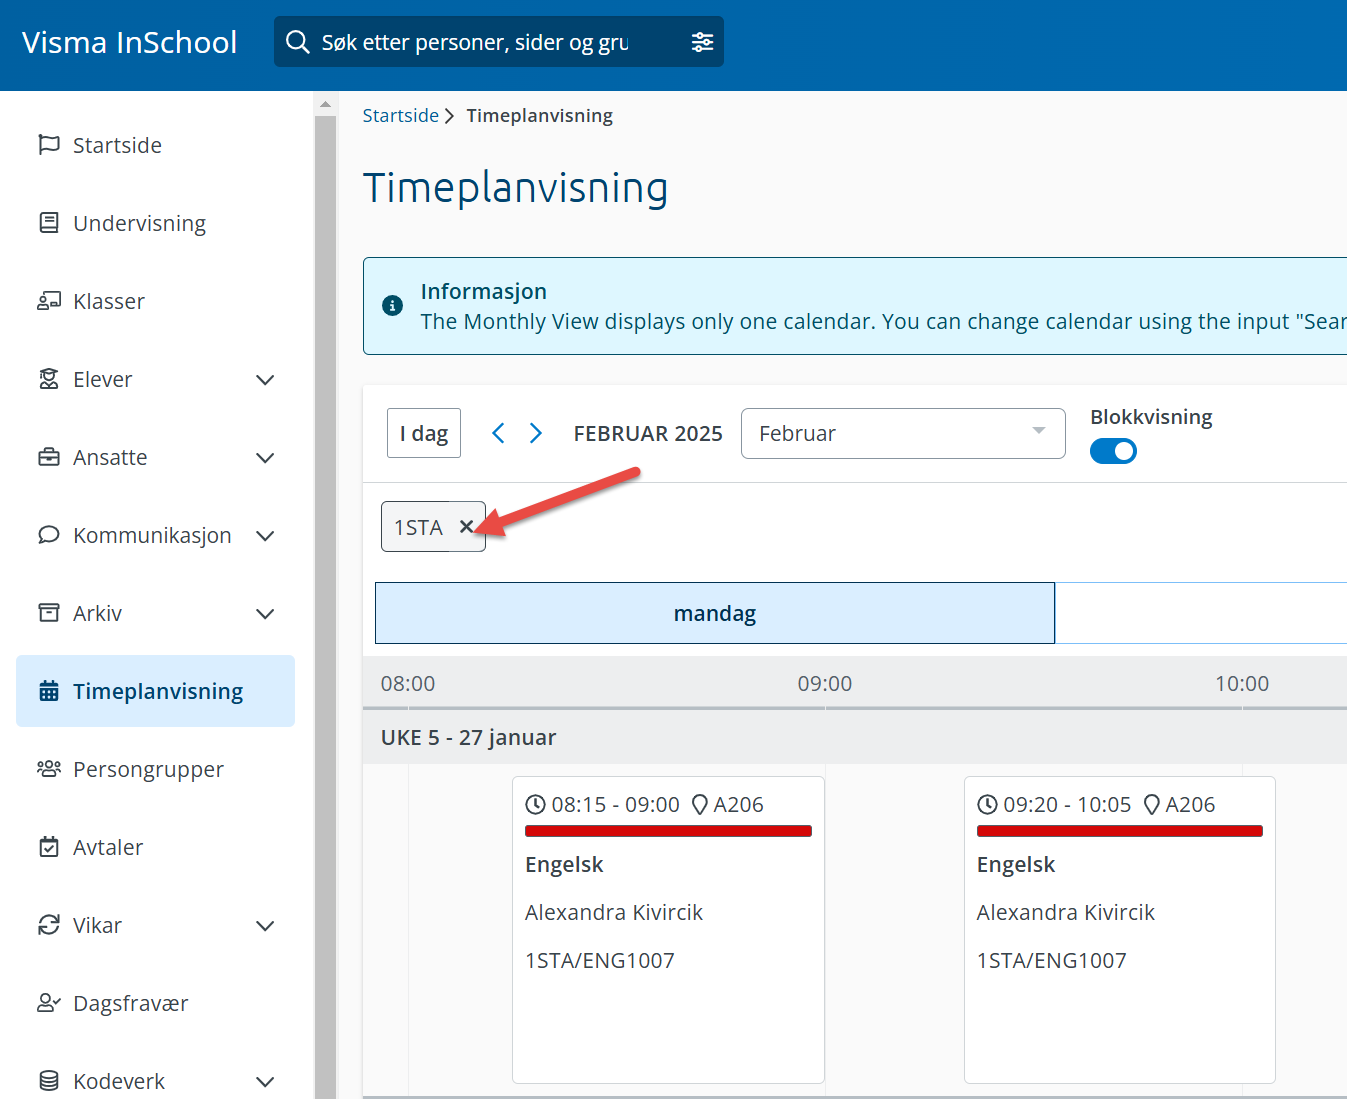Click the Startside flag icon

pyautogui.click(x=48, y=145)
